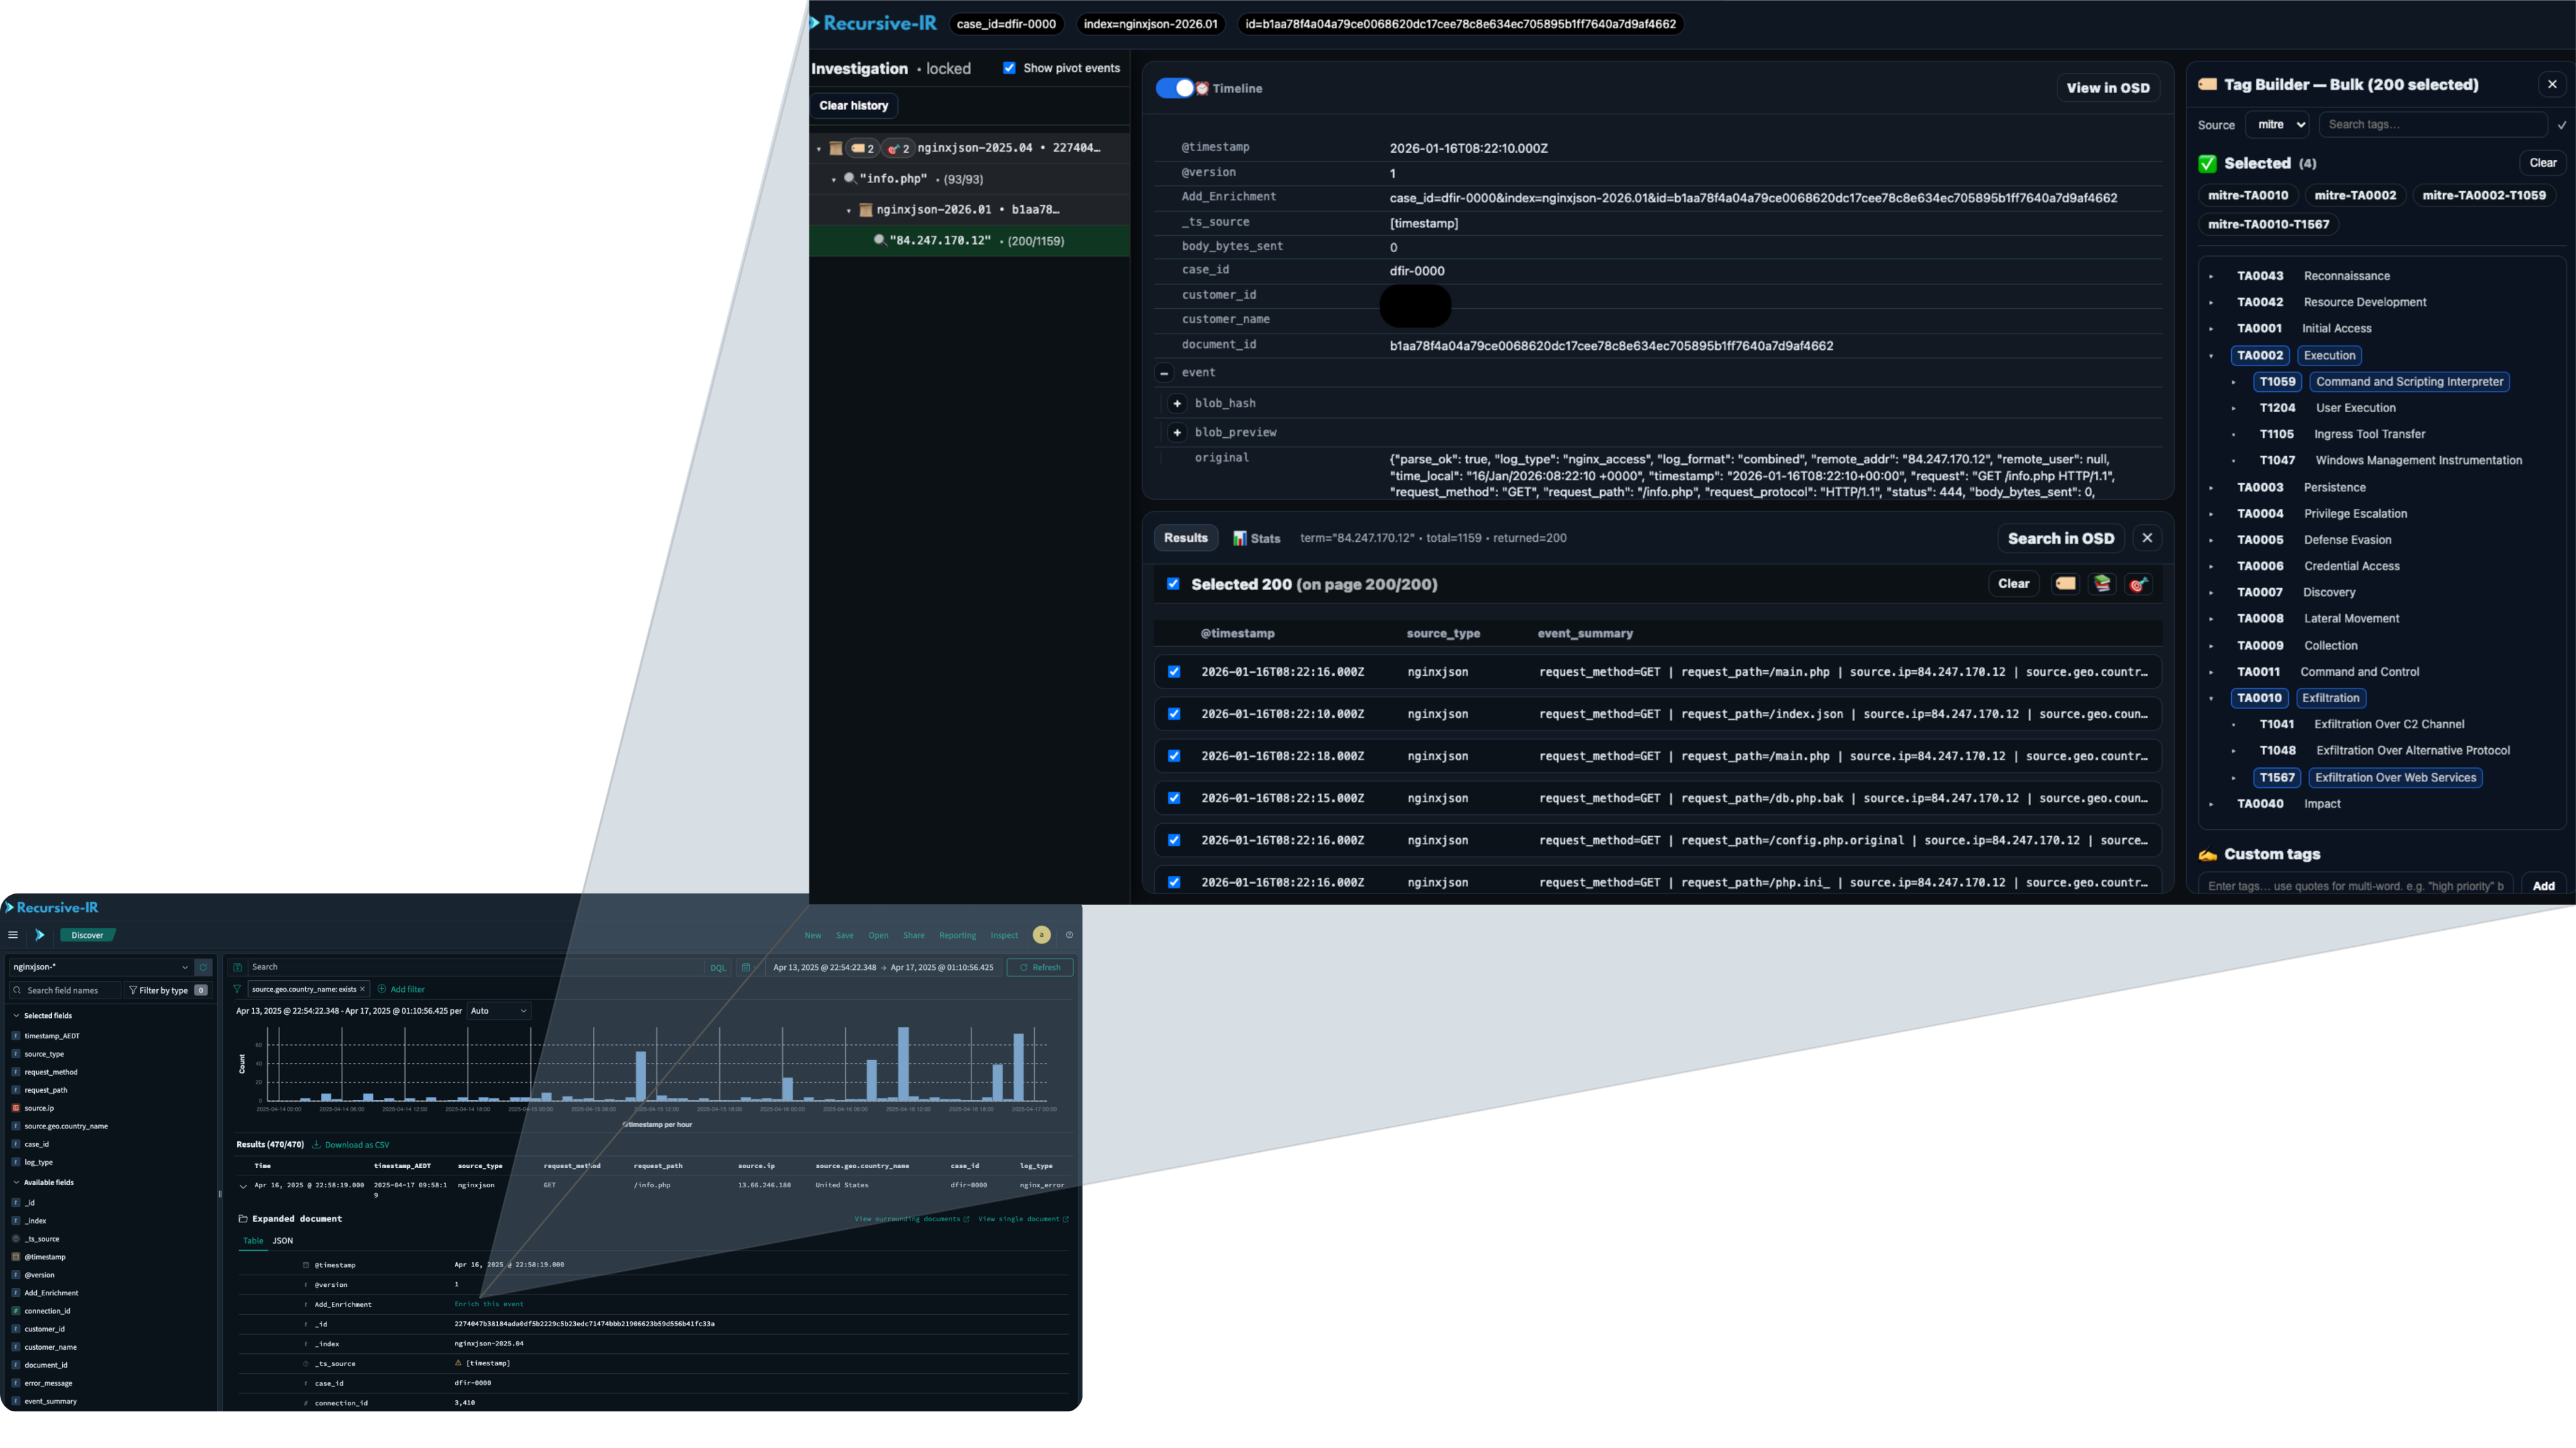Uncheck the /main.php row at 08:22:18

click(1174, 756)
